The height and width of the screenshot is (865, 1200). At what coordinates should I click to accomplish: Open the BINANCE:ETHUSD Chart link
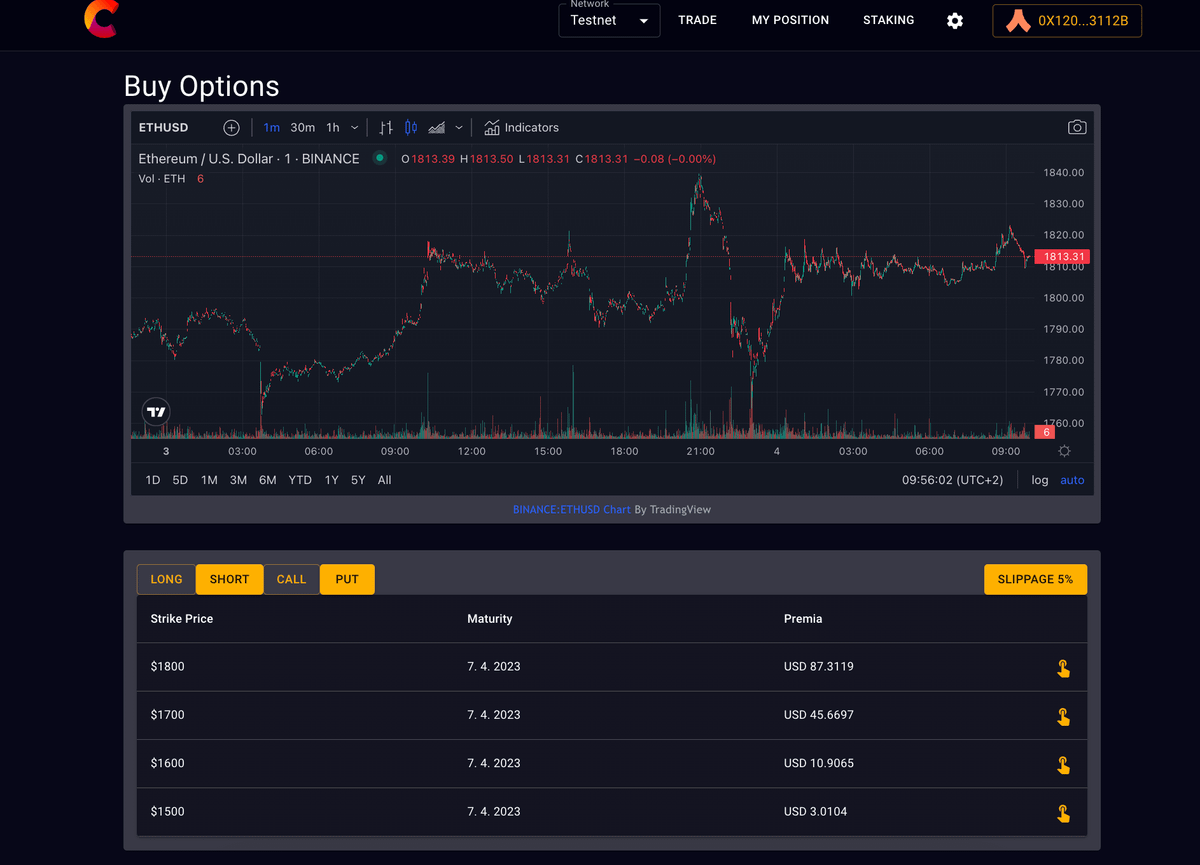point(571,510)
